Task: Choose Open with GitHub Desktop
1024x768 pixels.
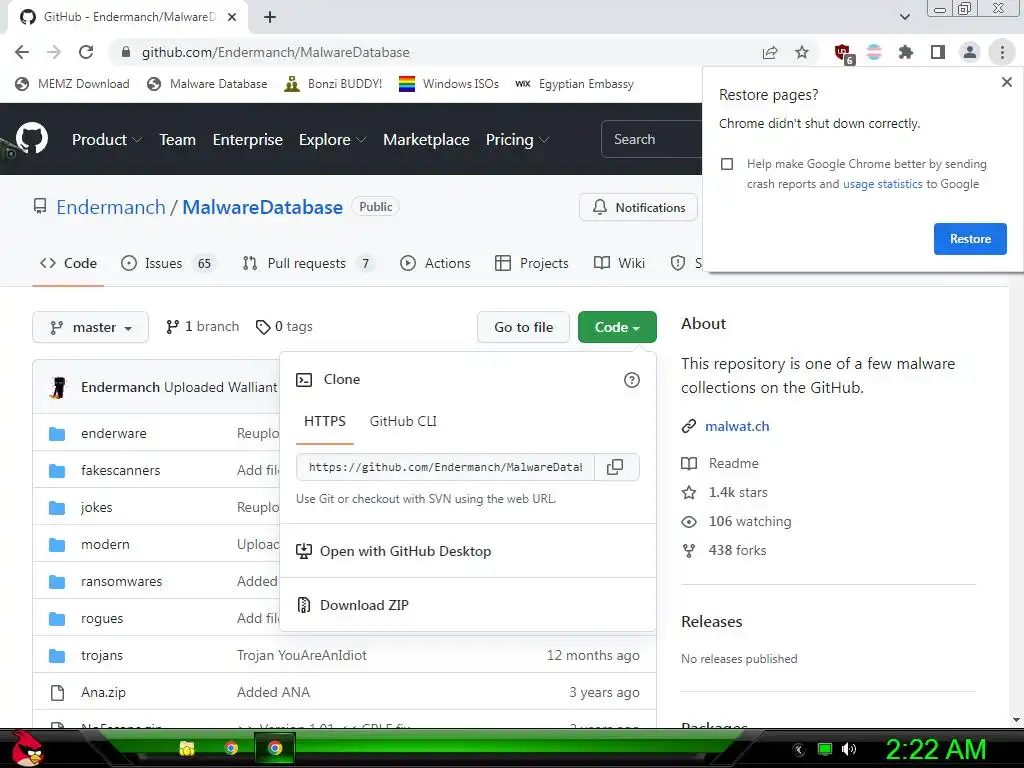Action: [x=394, y=551]
